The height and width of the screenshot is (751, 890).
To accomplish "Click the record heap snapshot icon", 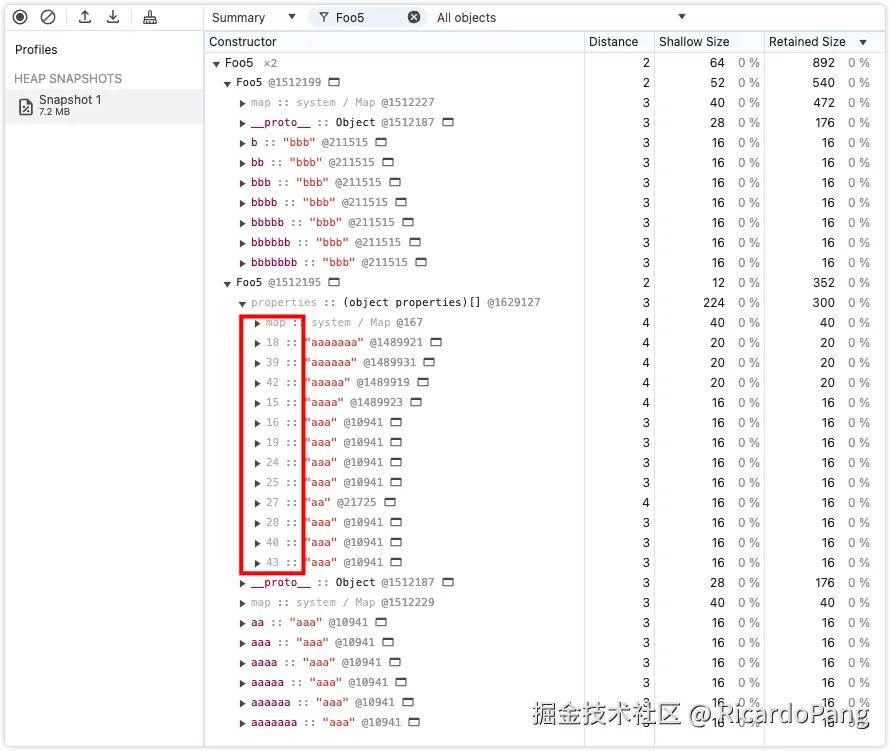I will (20, 18).
